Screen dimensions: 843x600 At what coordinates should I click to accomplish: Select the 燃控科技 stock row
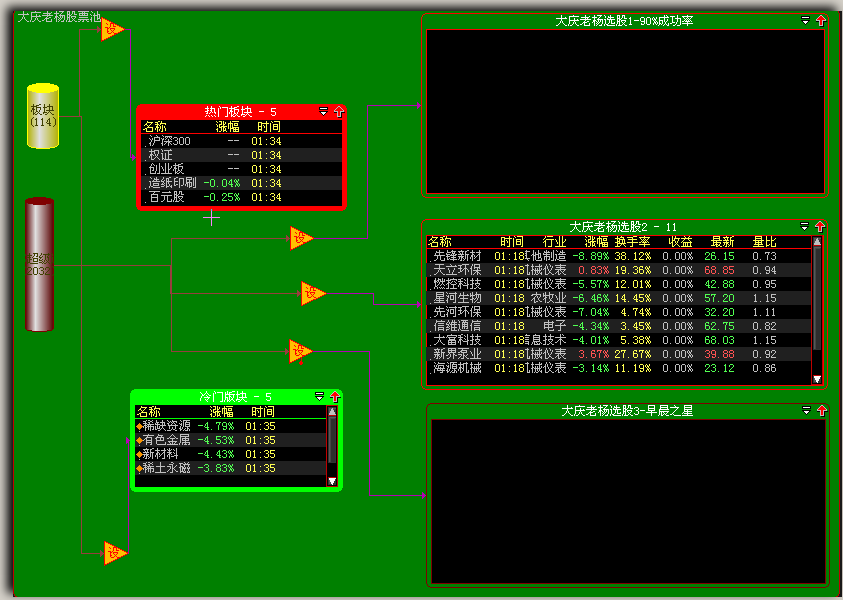click(619, 284)
